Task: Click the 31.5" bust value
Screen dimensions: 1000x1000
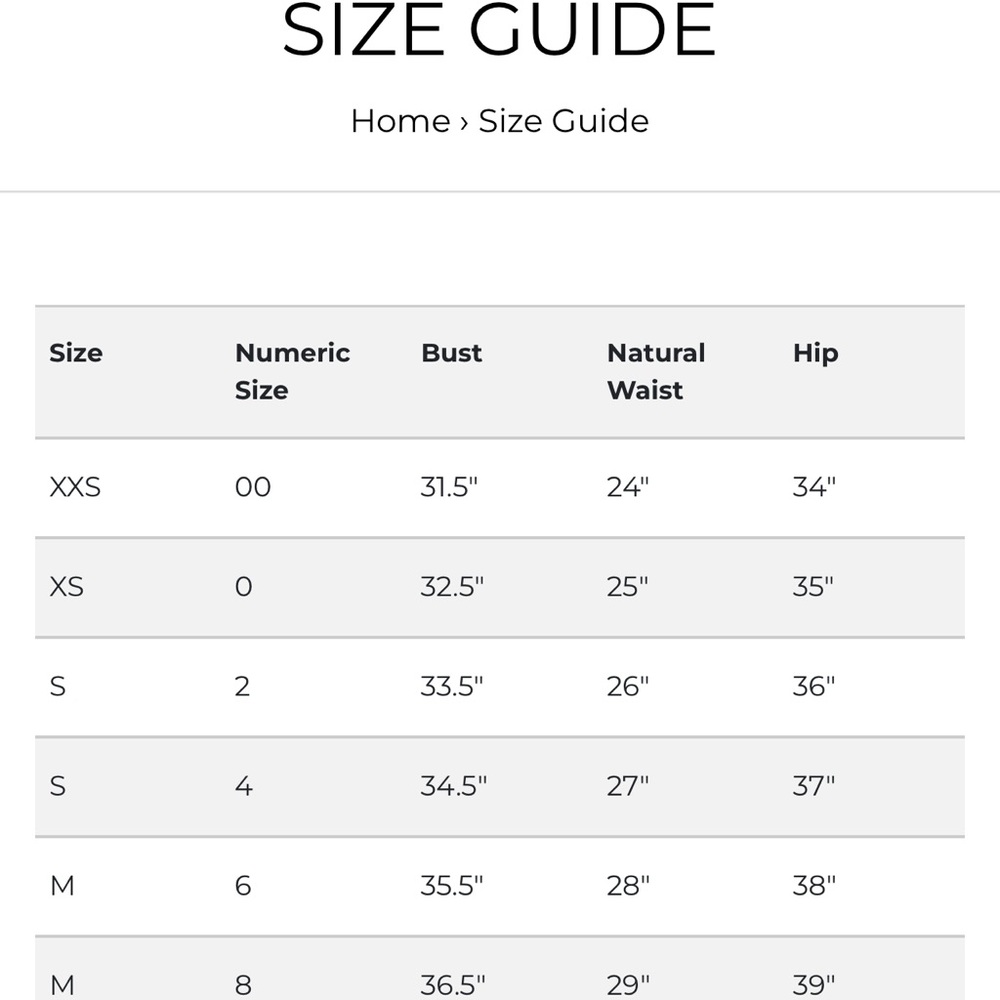Action: point(449,487)
